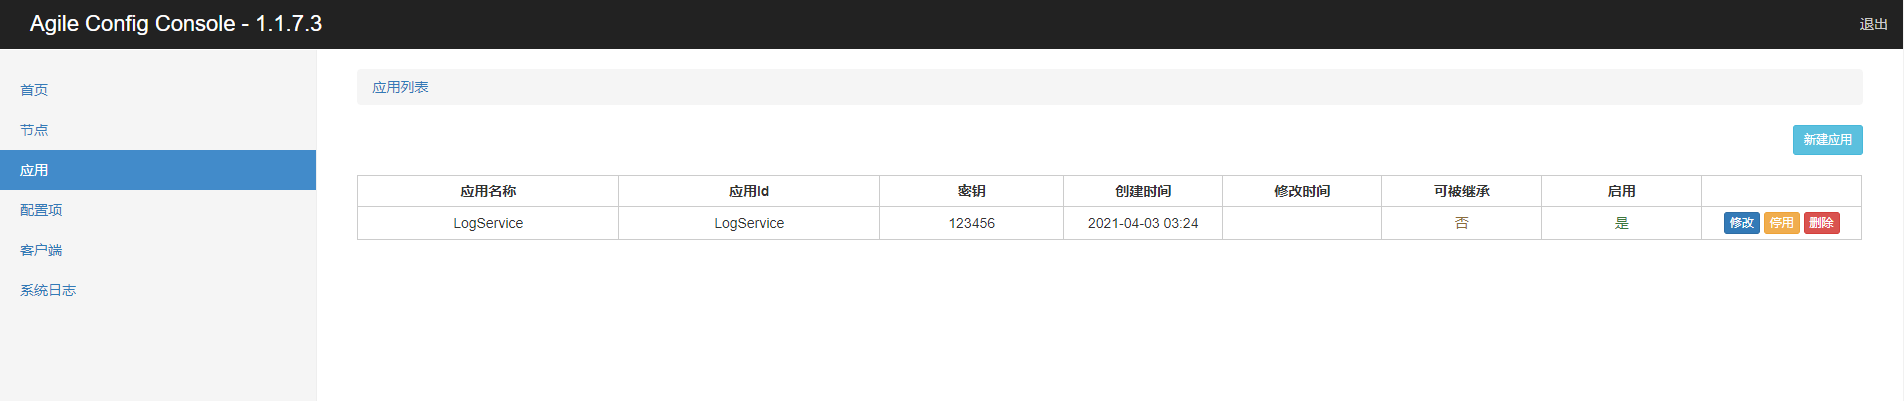Click the 应用列表 breadcrumb
Viewport: 1904px width, 401px height.
click(x=400, y=87)
